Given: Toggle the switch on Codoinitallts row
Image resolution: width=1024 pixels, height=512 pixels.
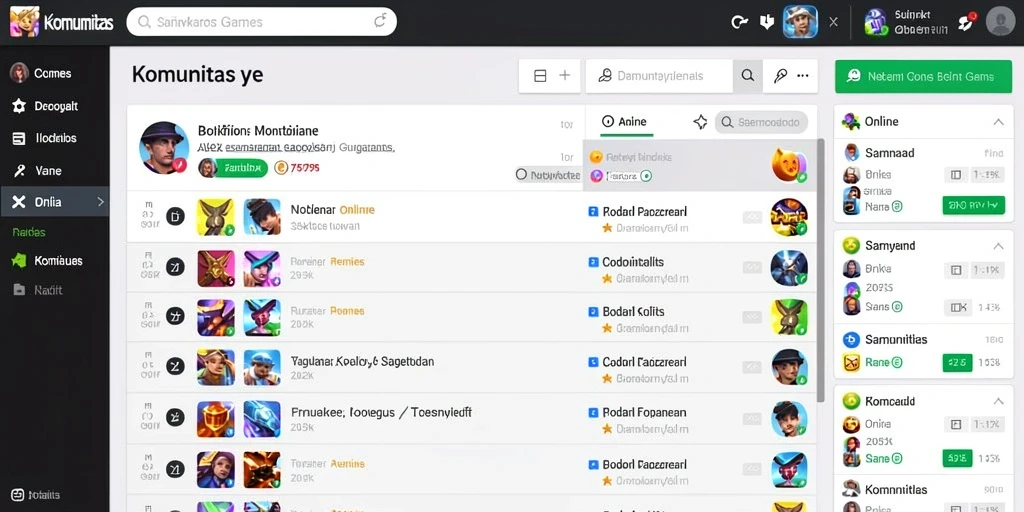Looking at the screenshot, I should [x=752, y=267].
